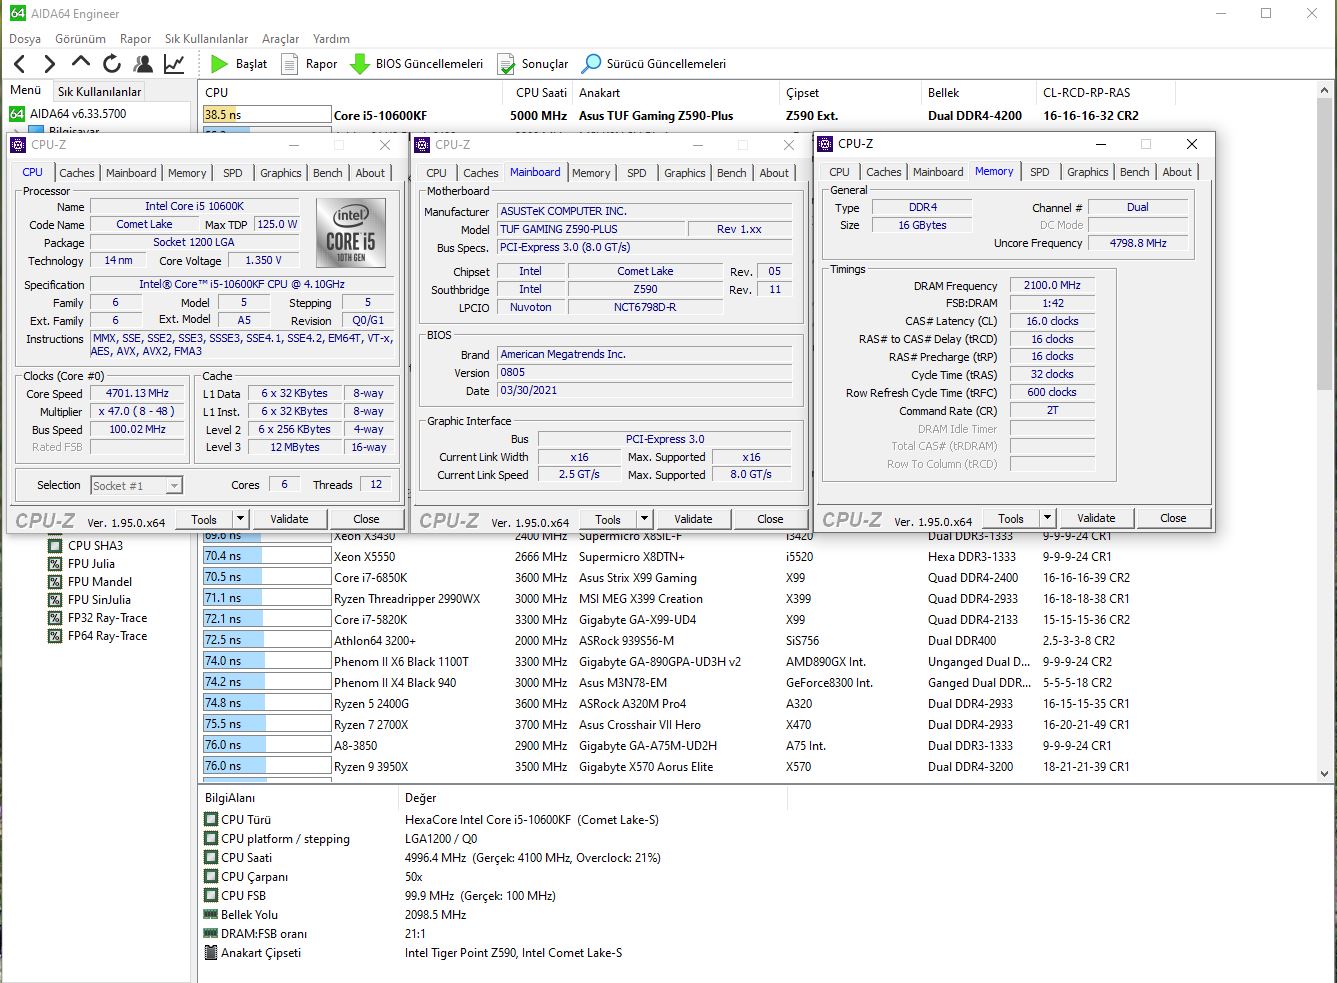This screenshot has height=983, width=1337.
Task: Expand Tools dropdown arrow in Mainboard CPU-Z
Action: [644, 519]
